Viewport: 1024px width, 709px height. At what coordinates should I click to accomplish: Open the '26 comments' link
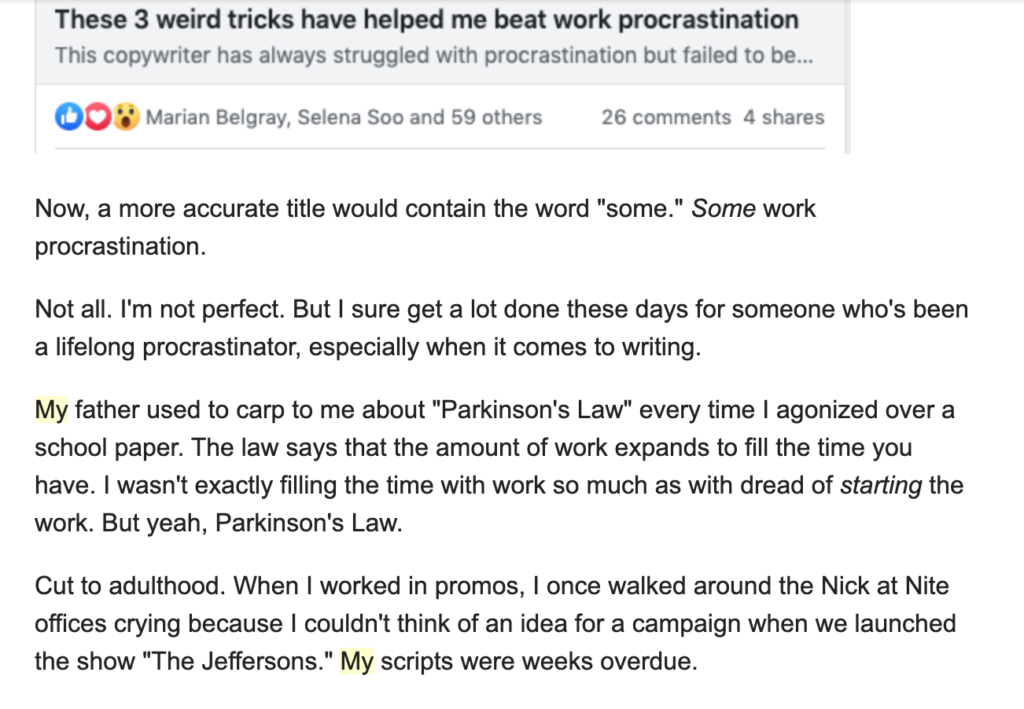tap(666, 118)
